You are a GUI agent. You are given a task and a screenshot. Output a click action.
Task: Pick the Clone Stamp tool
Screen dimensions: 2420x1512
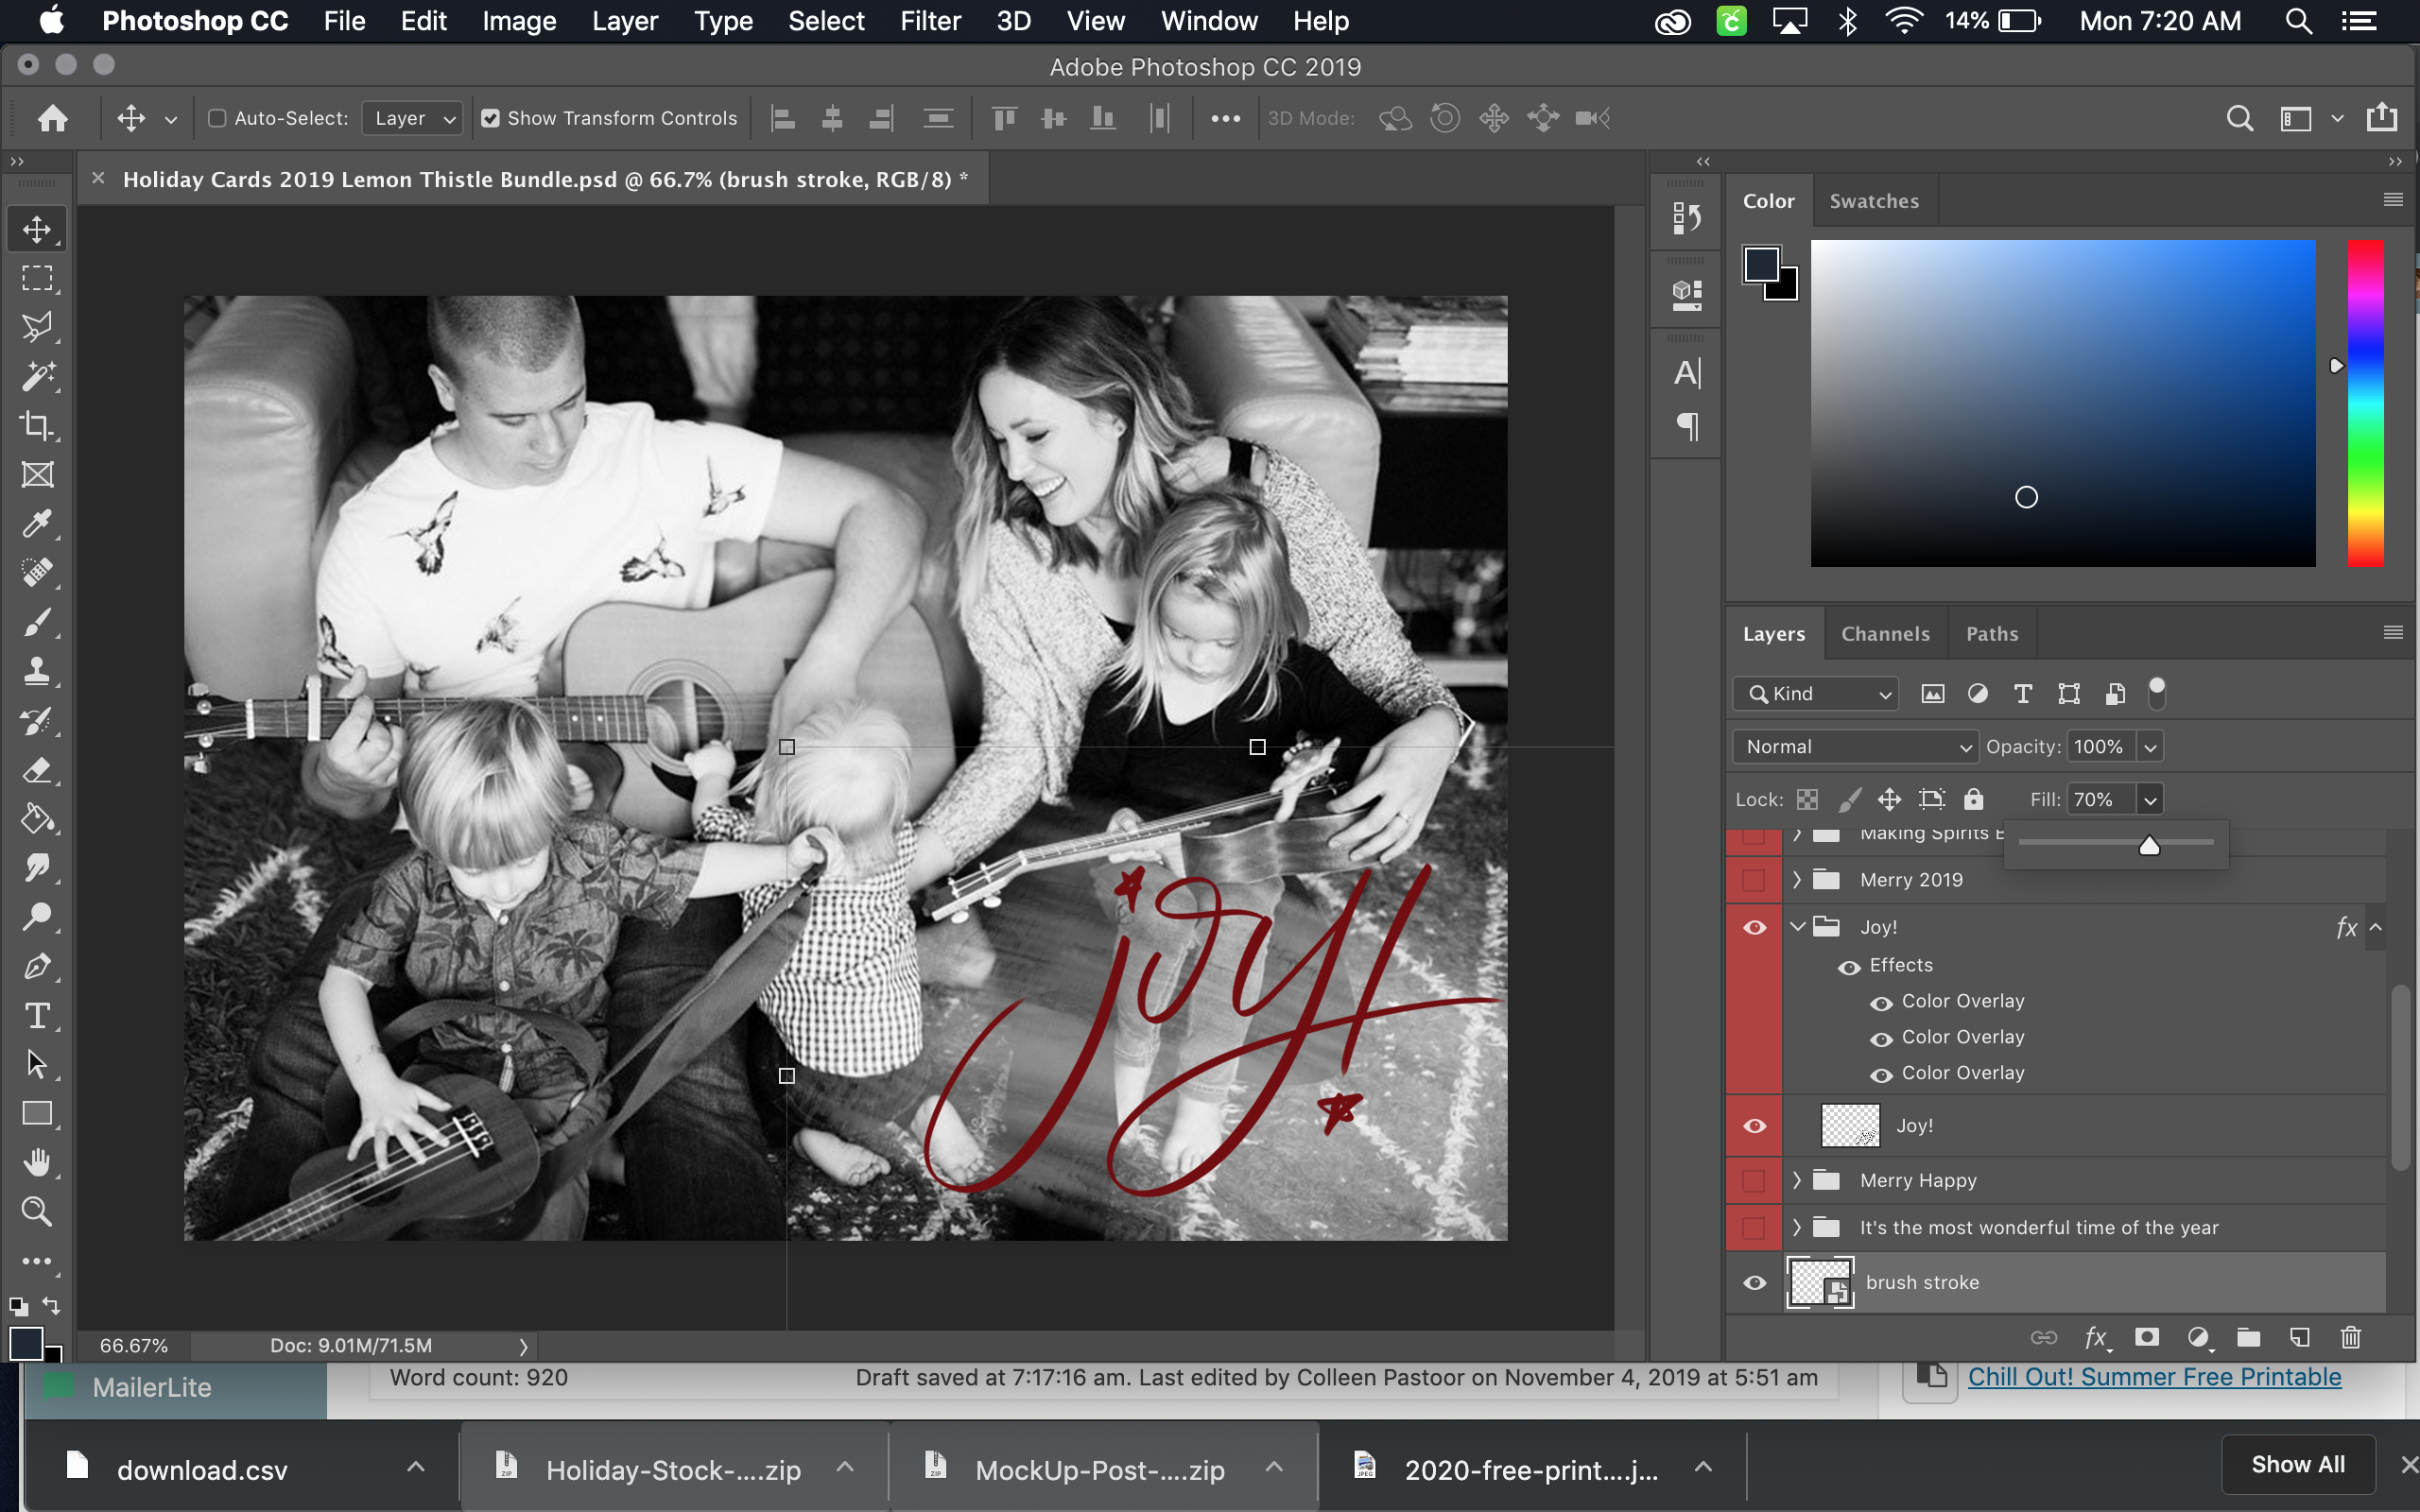[x=38, y=671]
